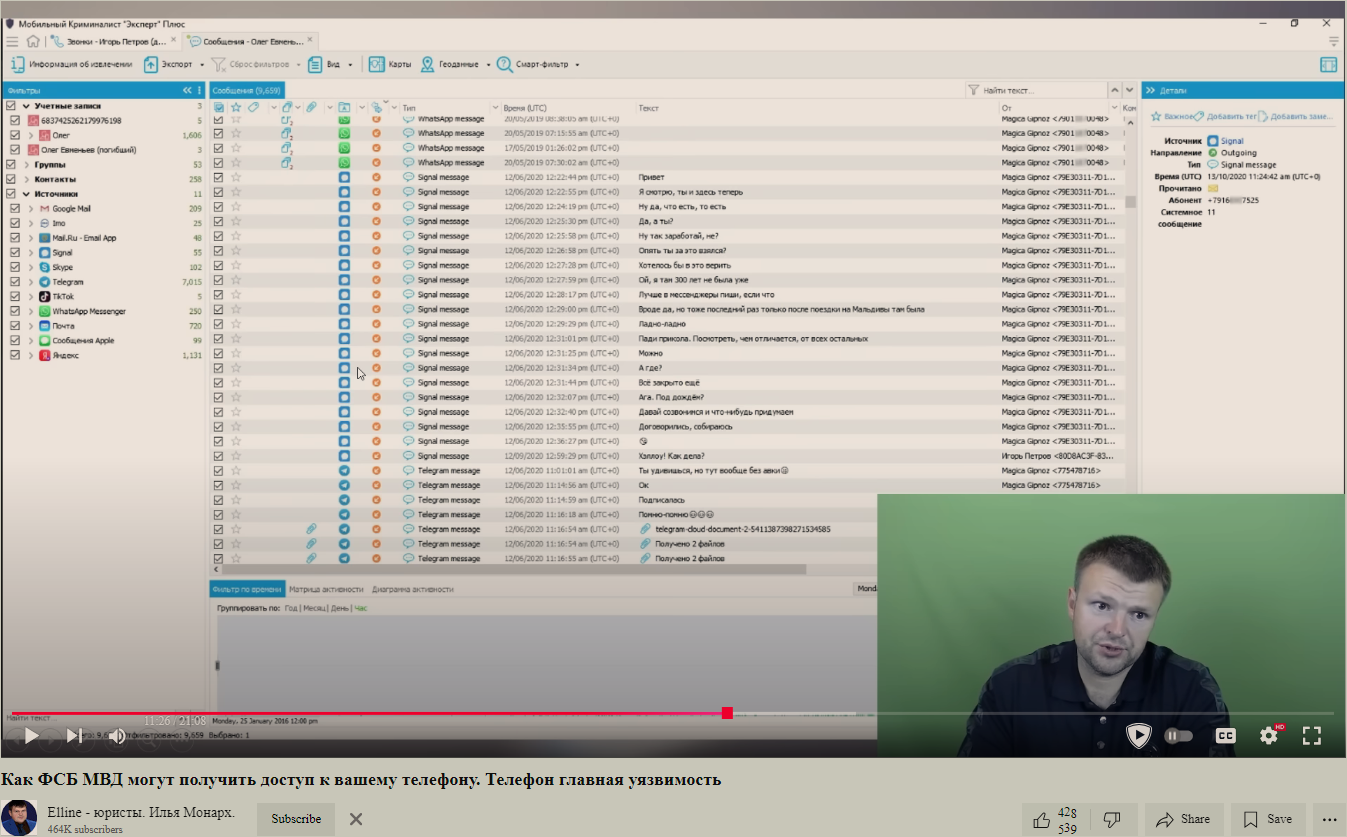Click the Яндекс source icon
Image resolution: width=1347 pixels, height=837 pixels.
pyautogui.click(x=45, y=355)
